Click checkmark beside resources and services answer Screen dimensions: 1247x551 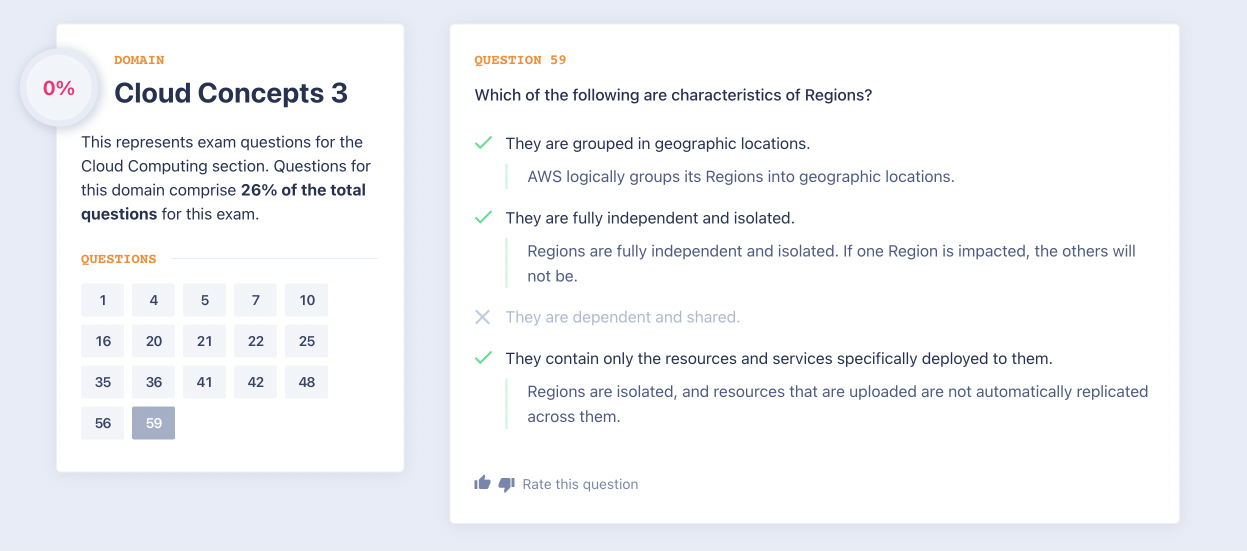(483, 358)
